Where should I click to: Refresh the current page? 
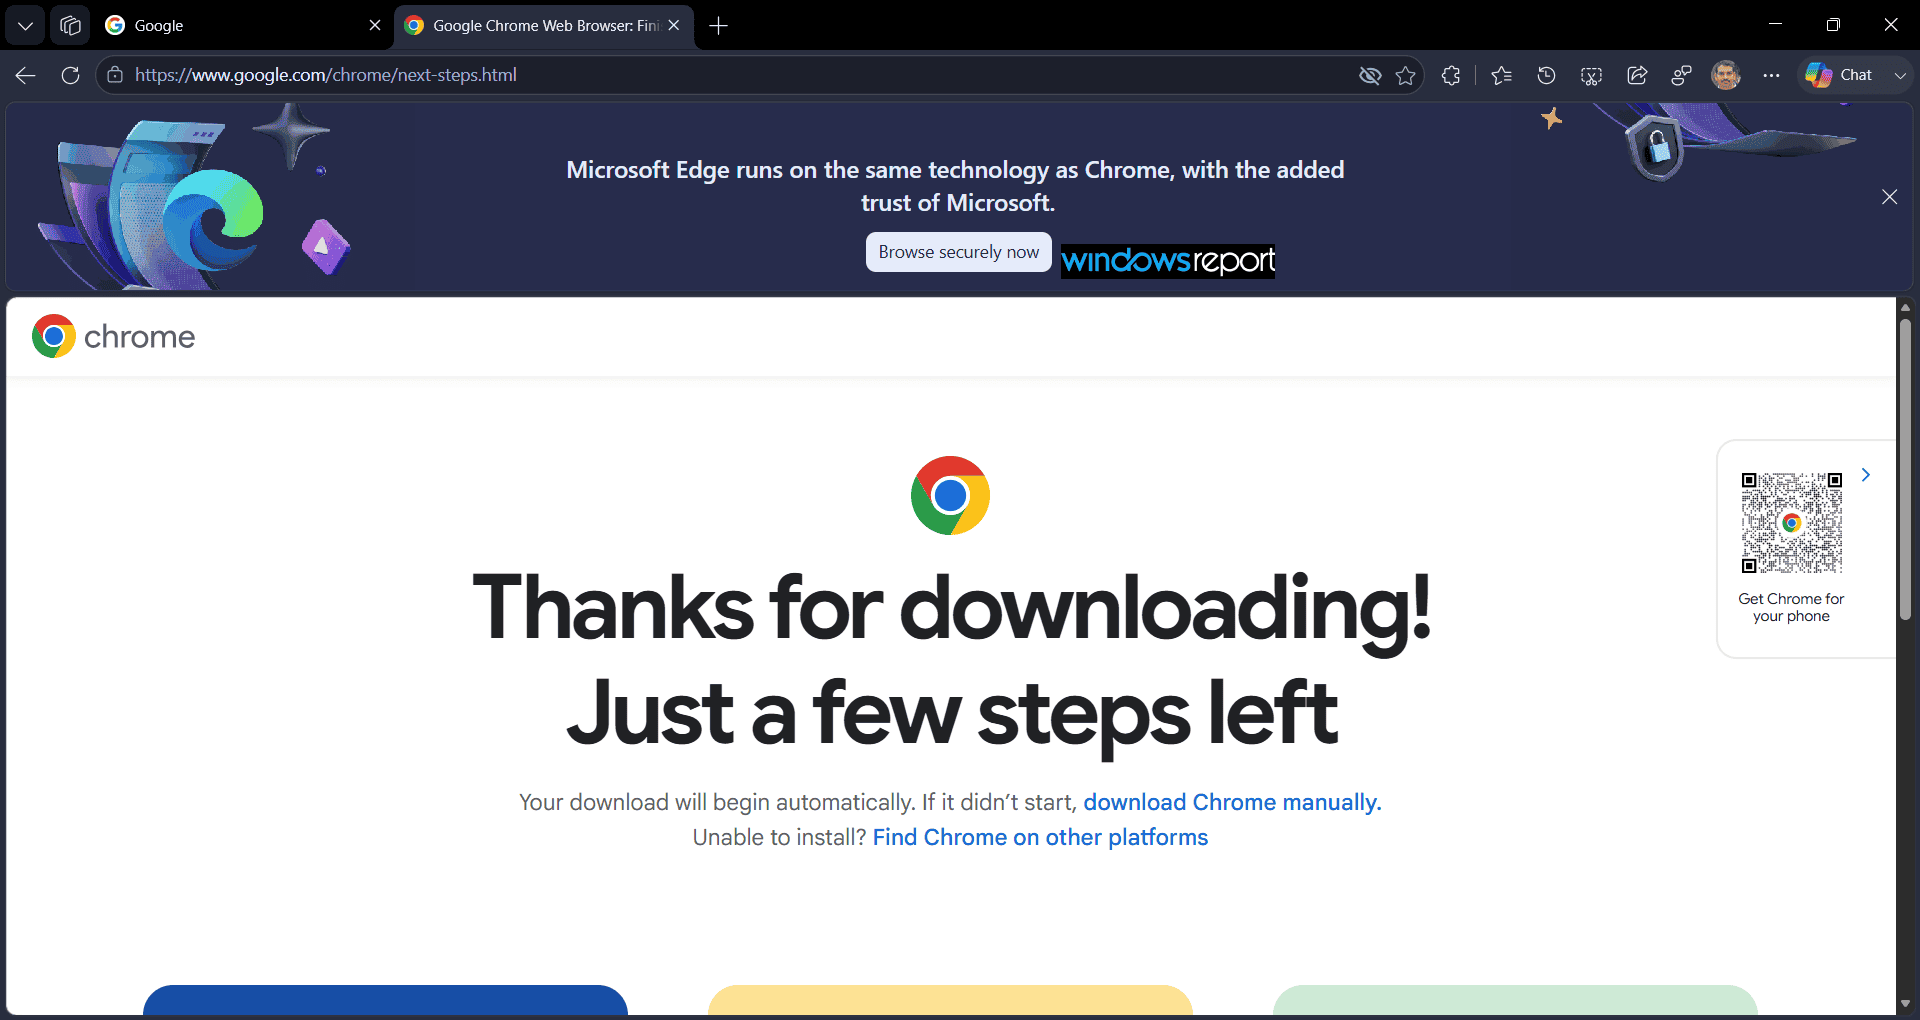click(70, 75)
